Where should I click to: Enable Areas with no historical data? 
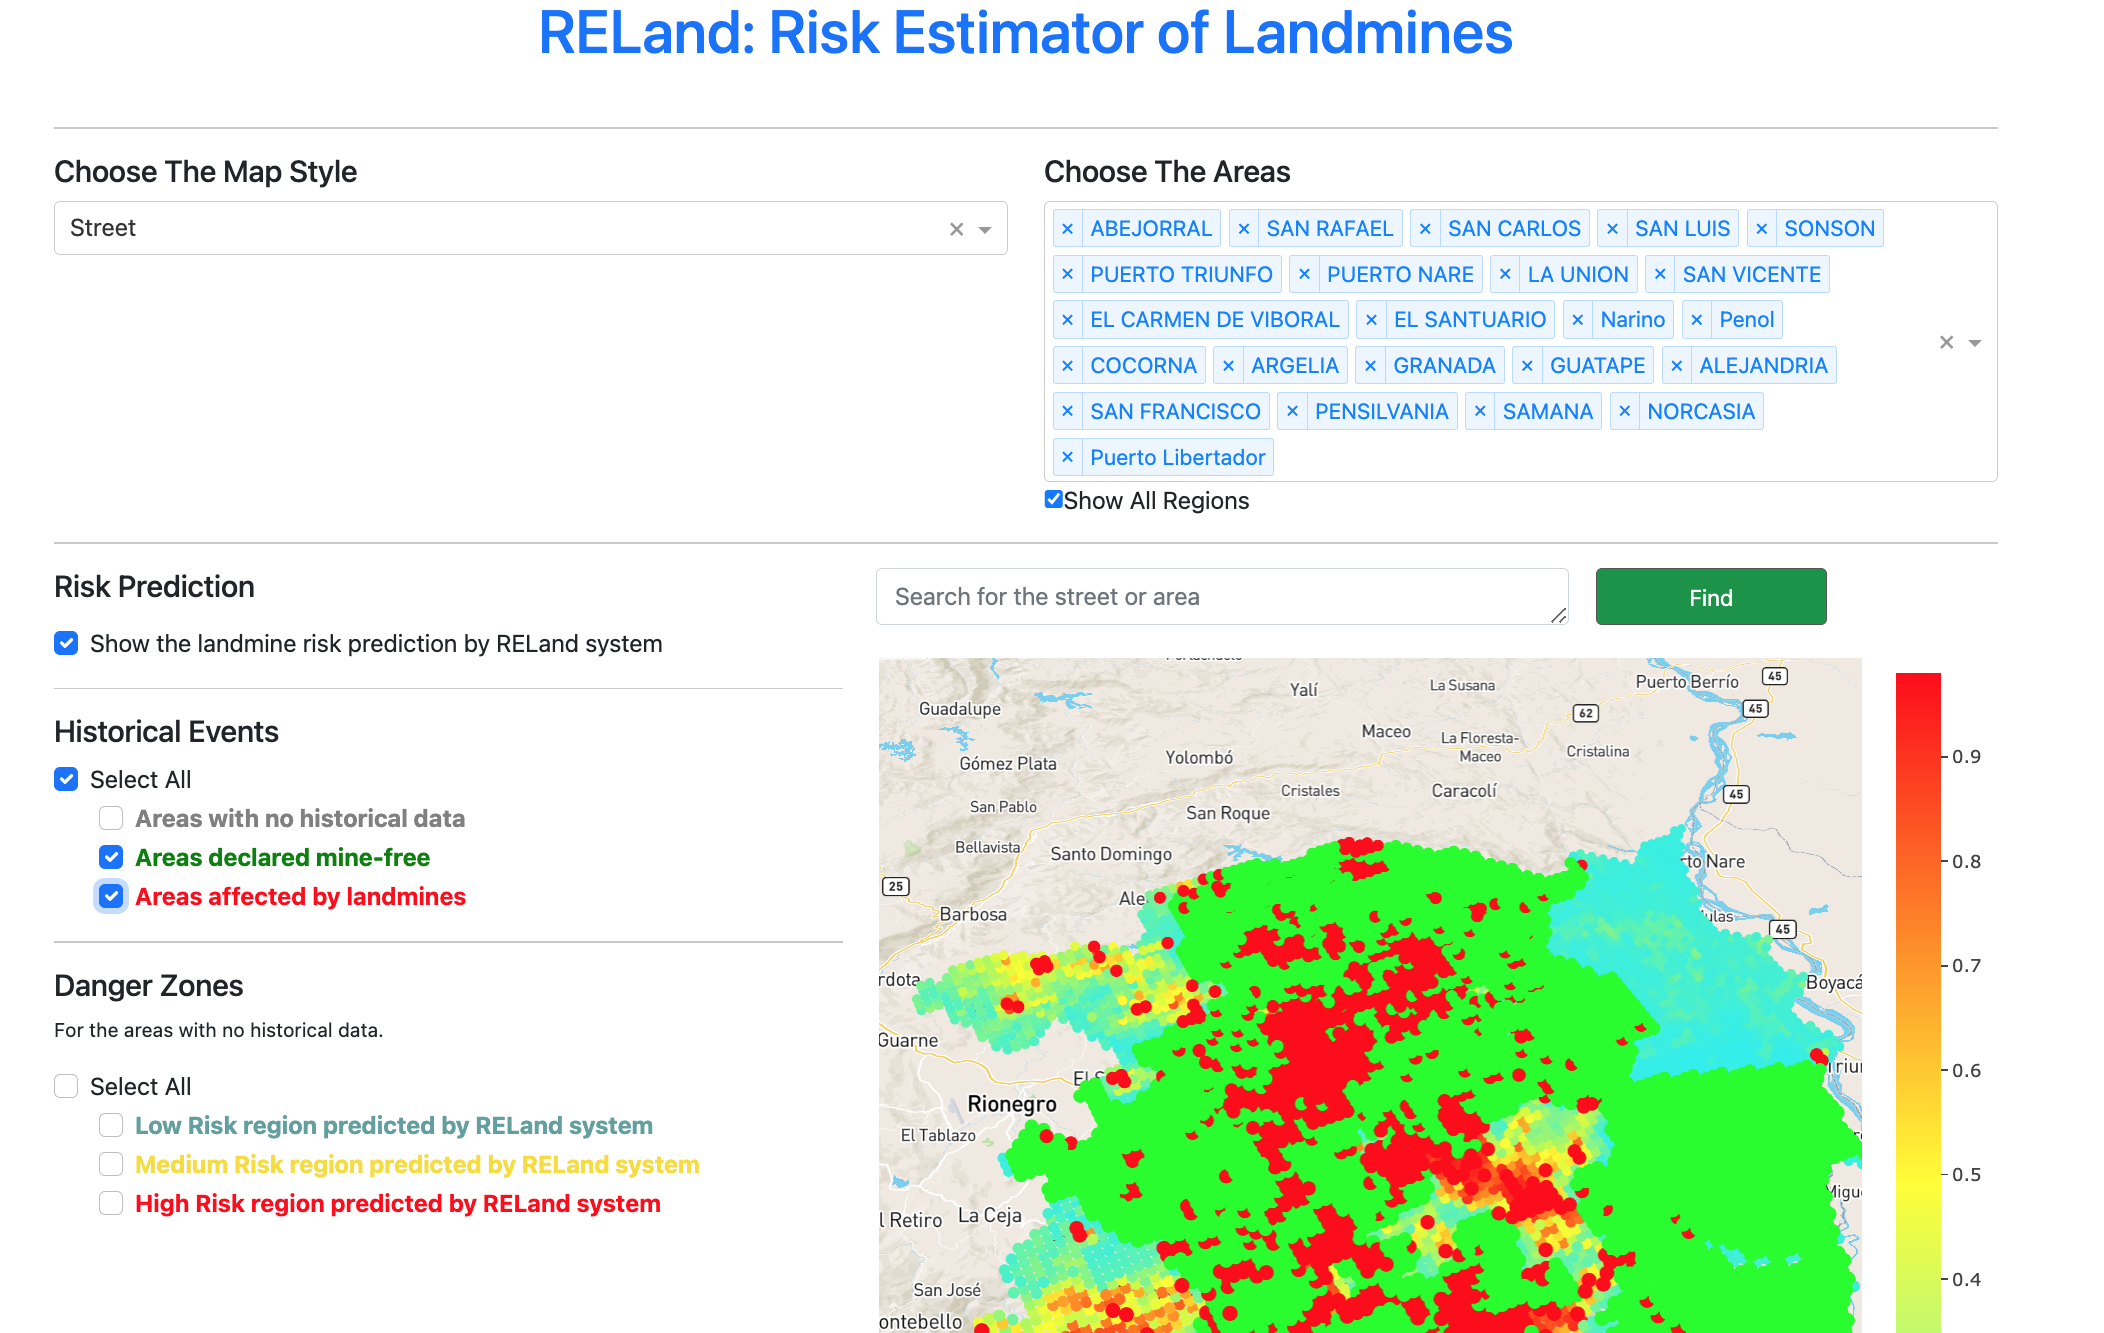pyautogui.click(x=111, y=818)
